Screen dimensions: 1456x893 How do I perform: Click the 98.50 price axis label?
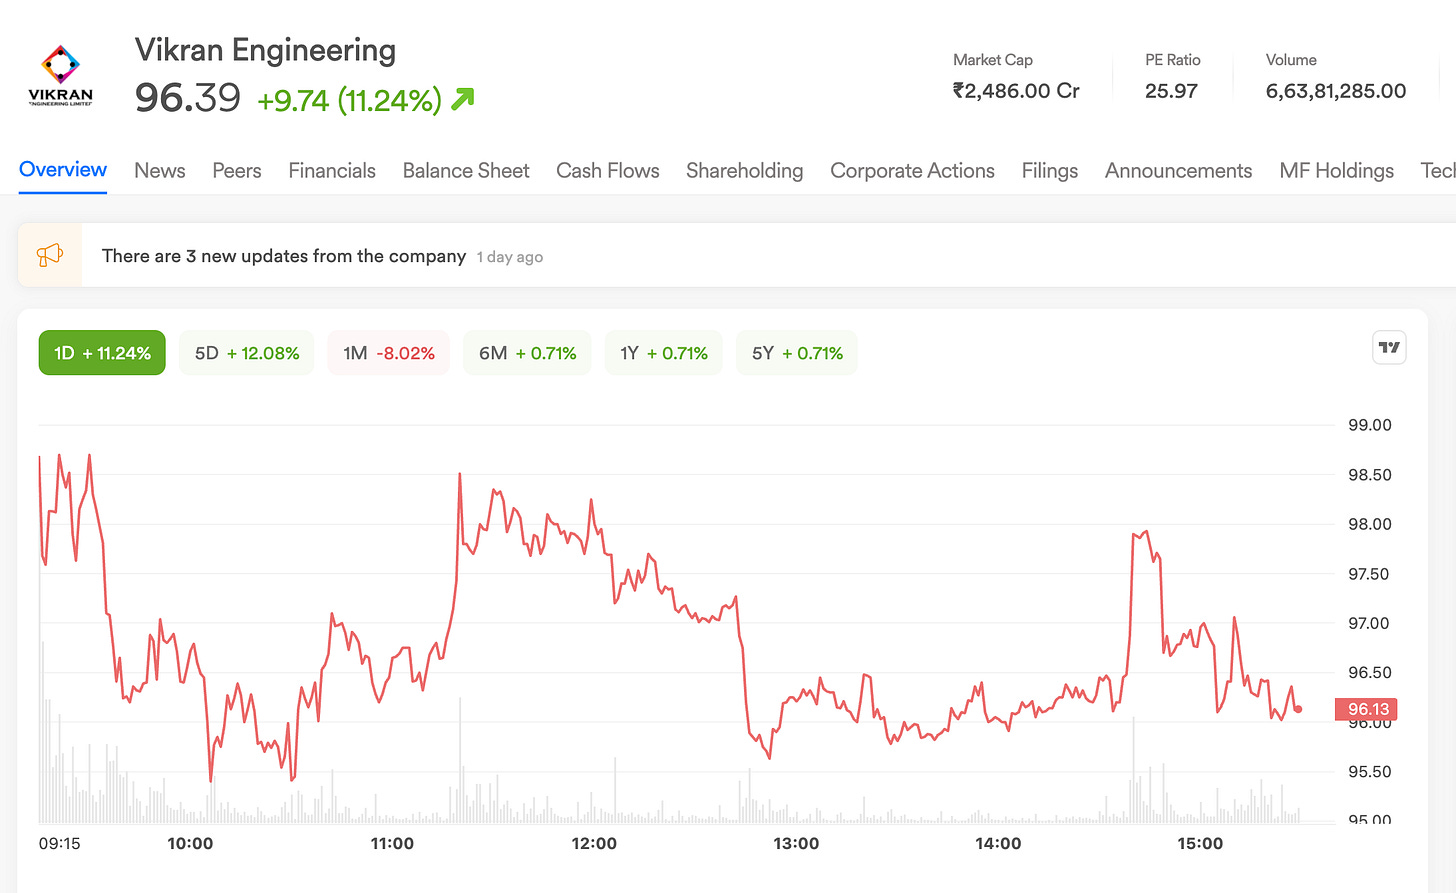point(1370,475)
